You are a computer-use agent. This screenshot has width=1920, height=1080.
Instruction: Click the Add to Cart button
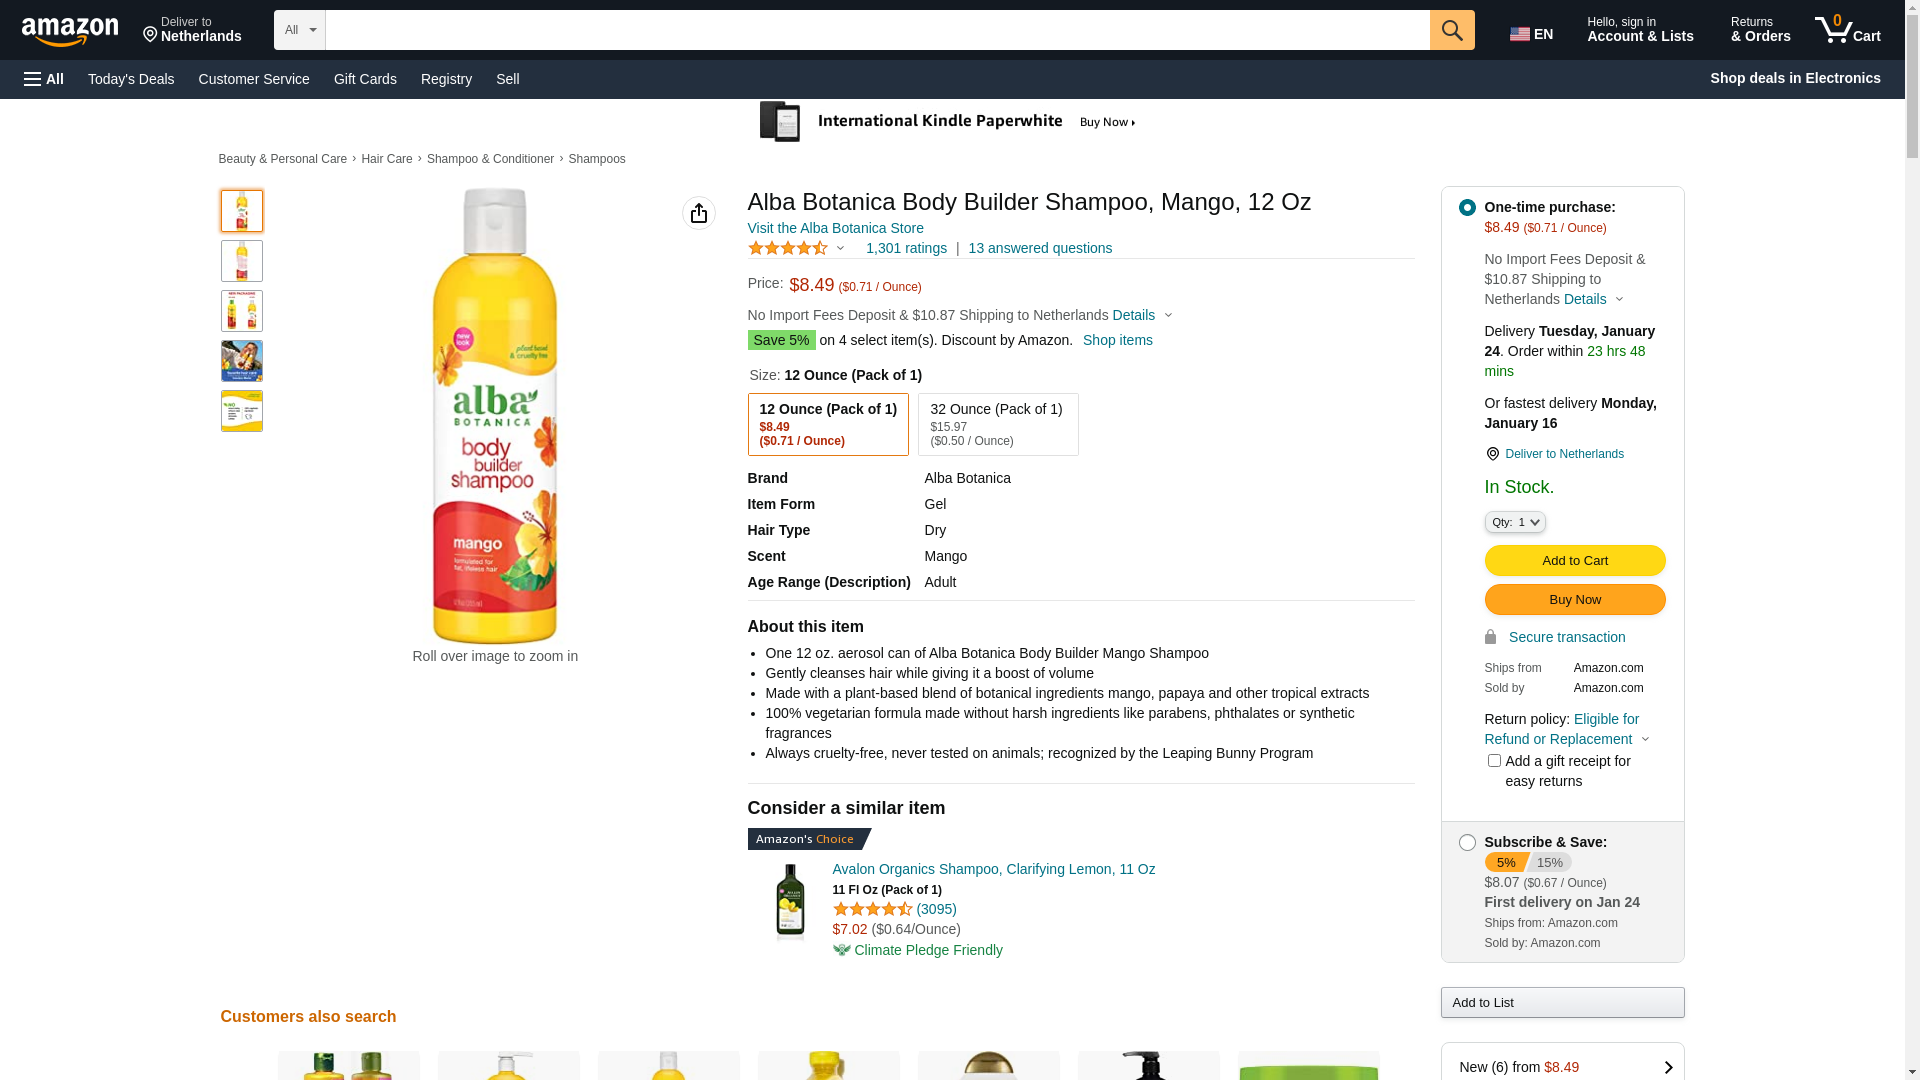1574,561
